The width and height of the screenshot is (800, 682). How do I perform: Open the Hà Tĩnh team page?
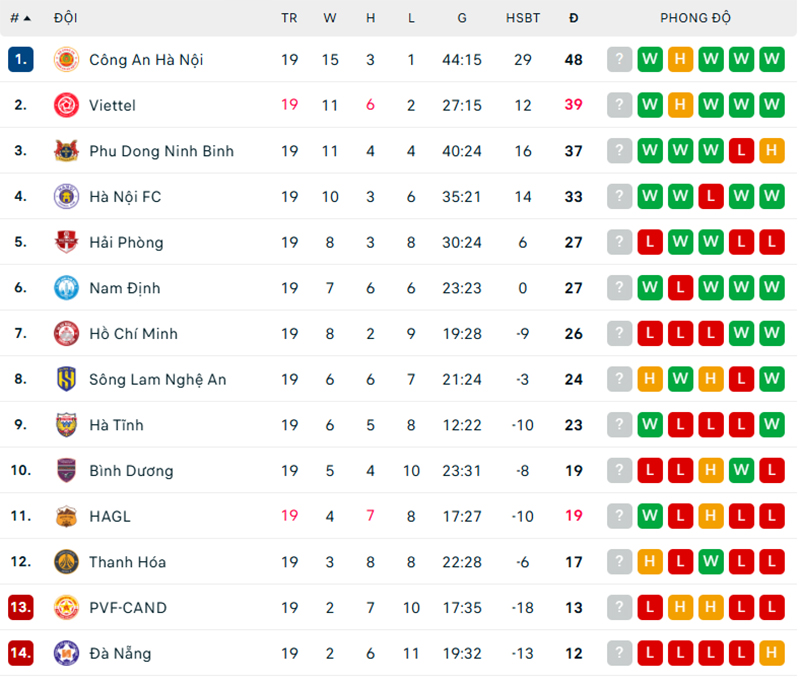point(117,424)
